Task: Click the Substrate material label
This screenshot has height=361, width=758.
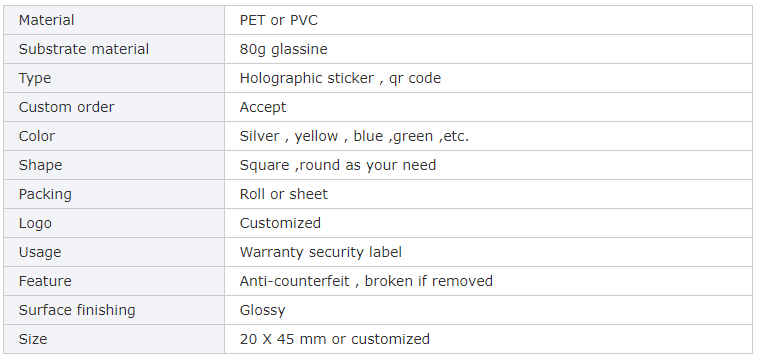Action: 84,49
